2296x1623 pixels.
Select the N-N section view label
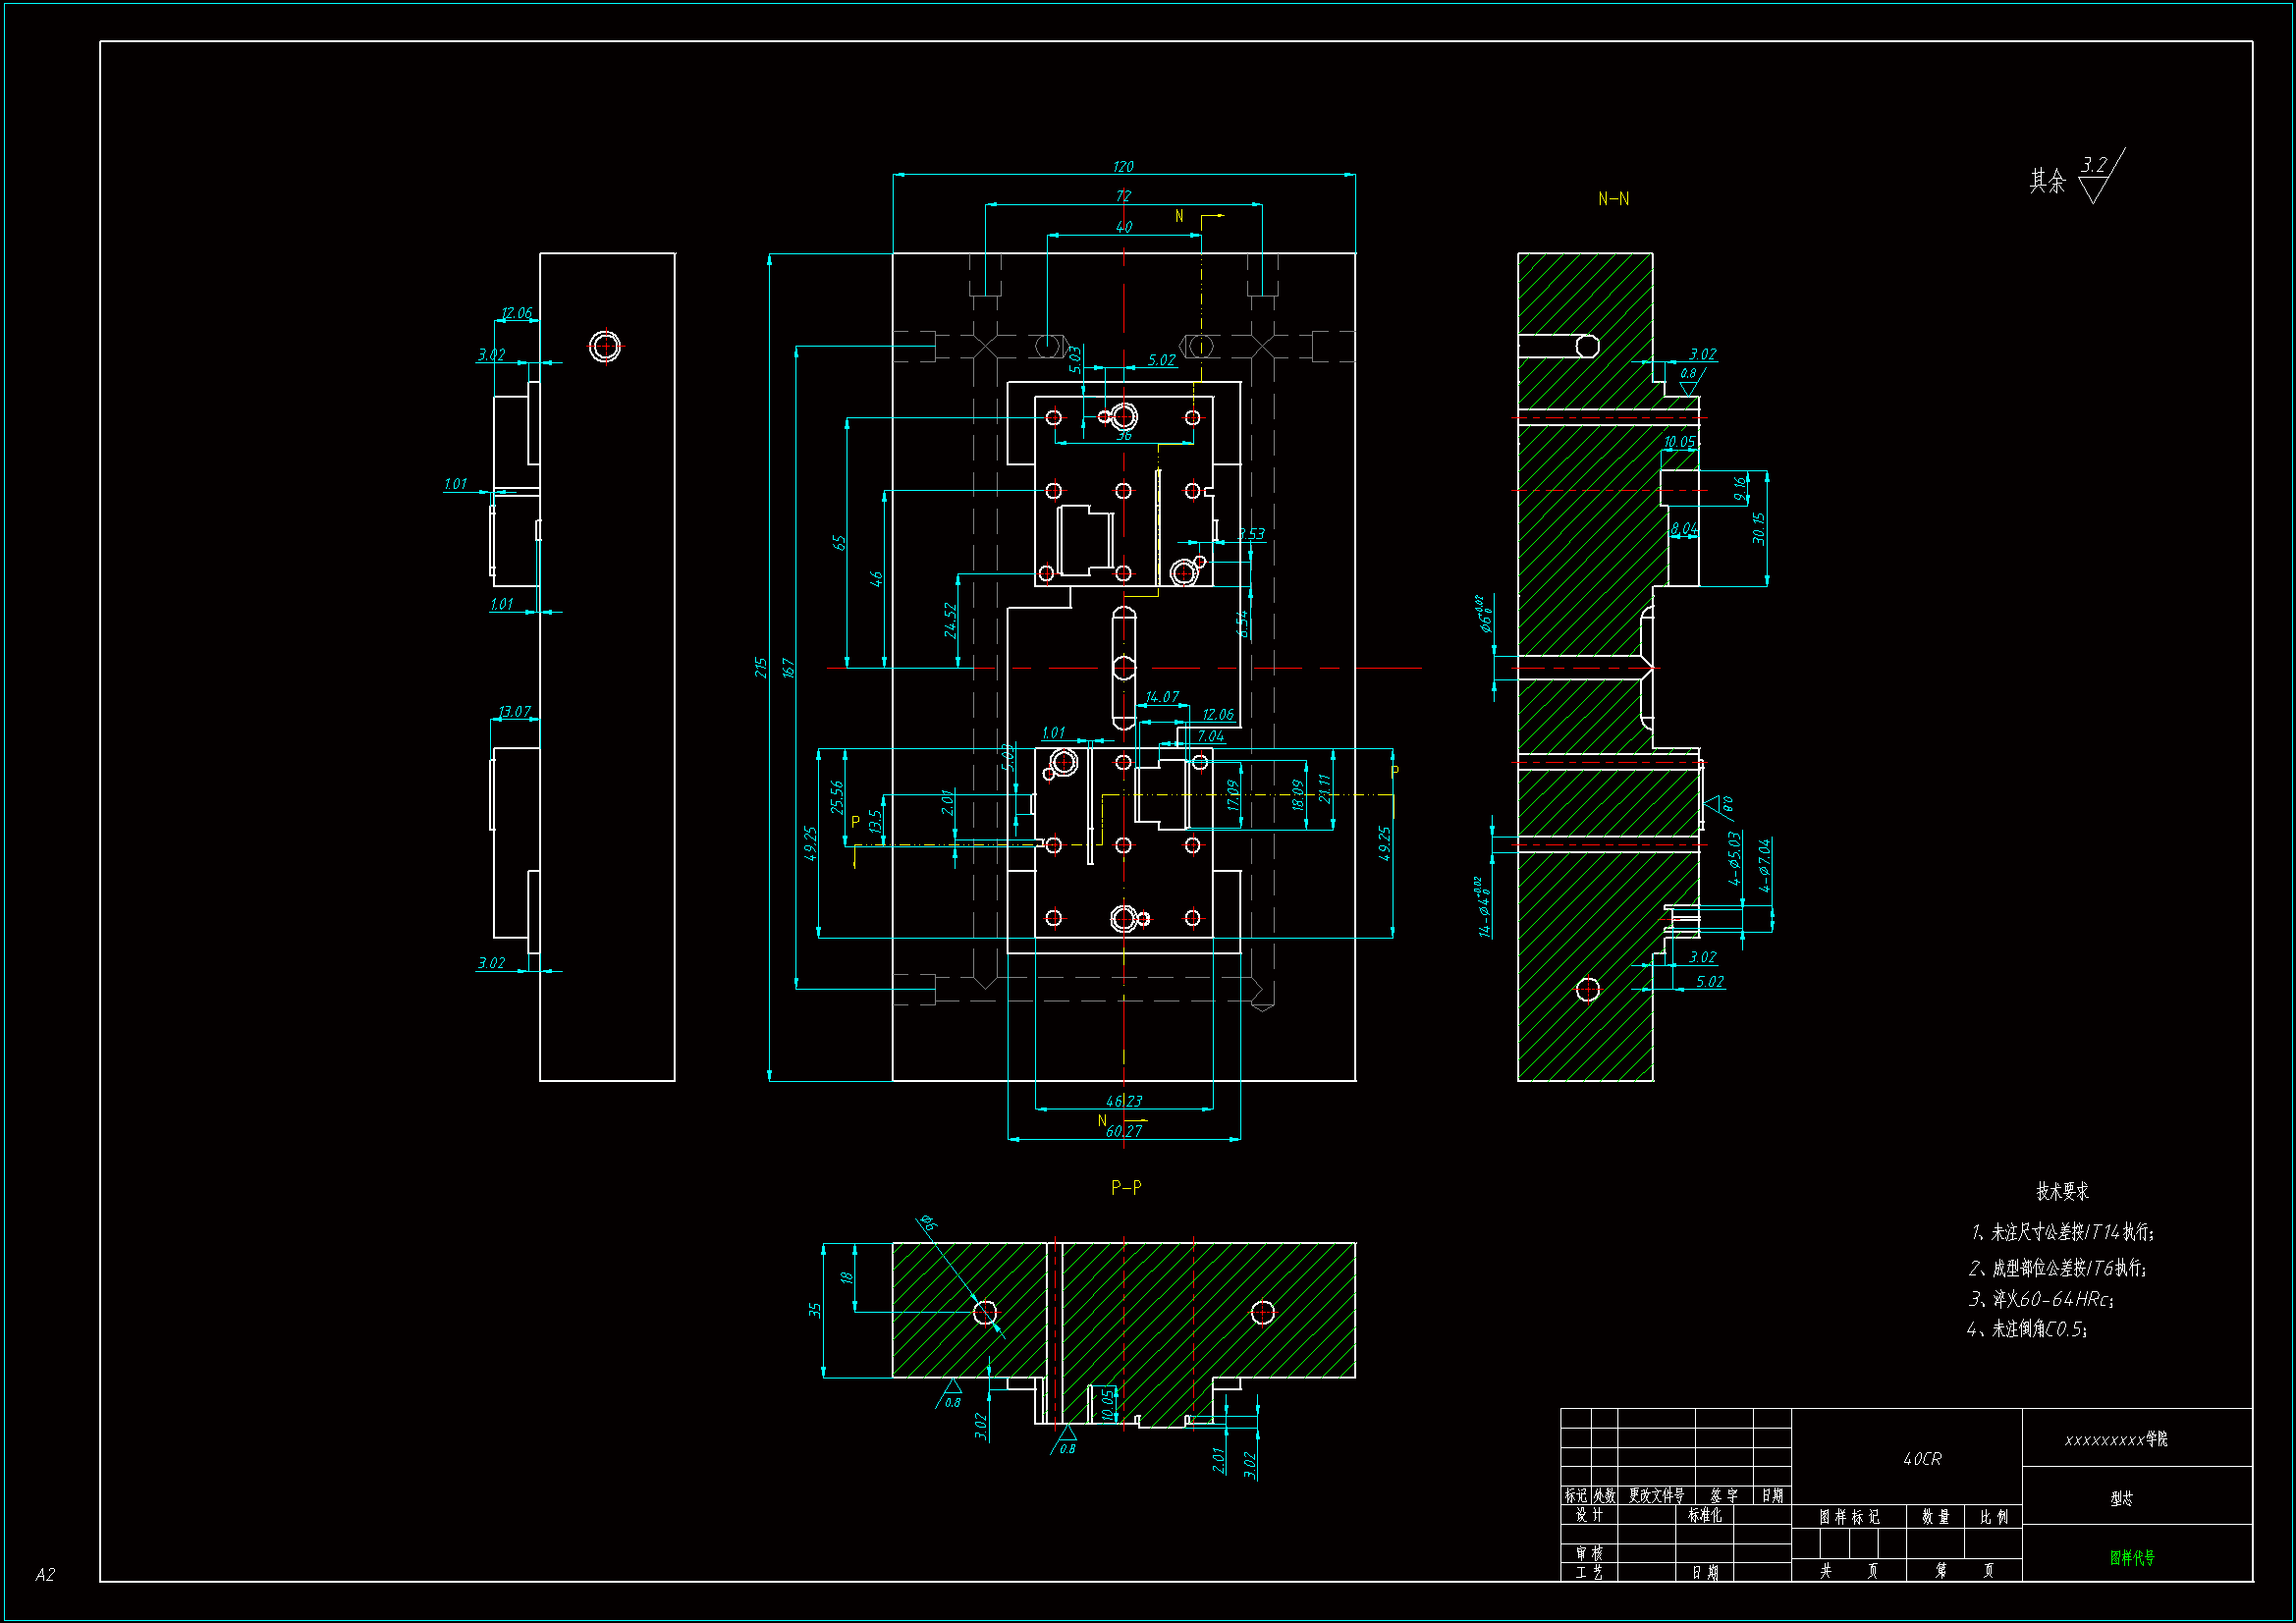pos(1613,199)
